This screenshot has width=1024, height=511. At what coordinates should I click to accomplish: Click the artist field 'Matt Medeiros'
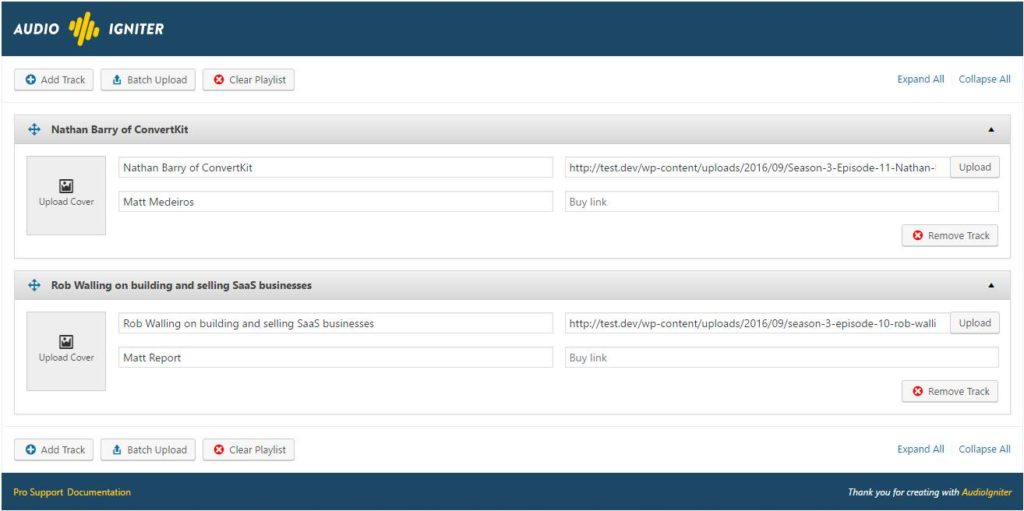(x=336, y=202)
